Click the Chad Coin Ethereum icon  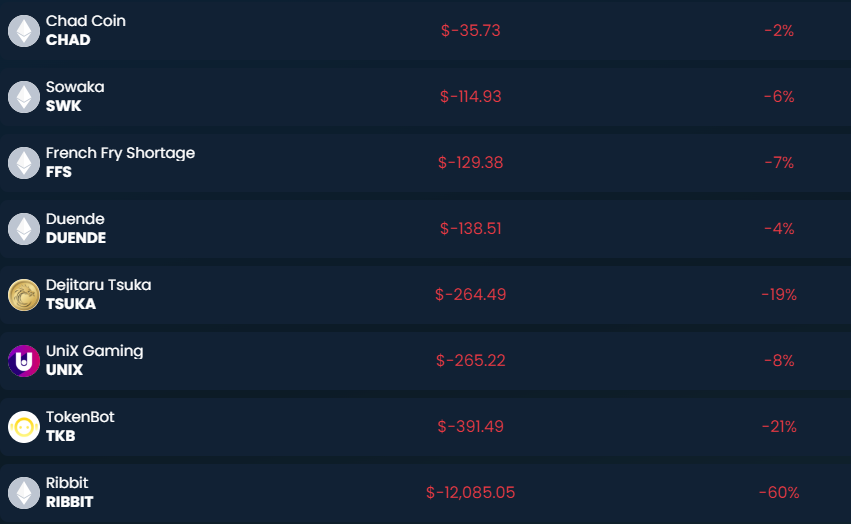click(23, 31)
